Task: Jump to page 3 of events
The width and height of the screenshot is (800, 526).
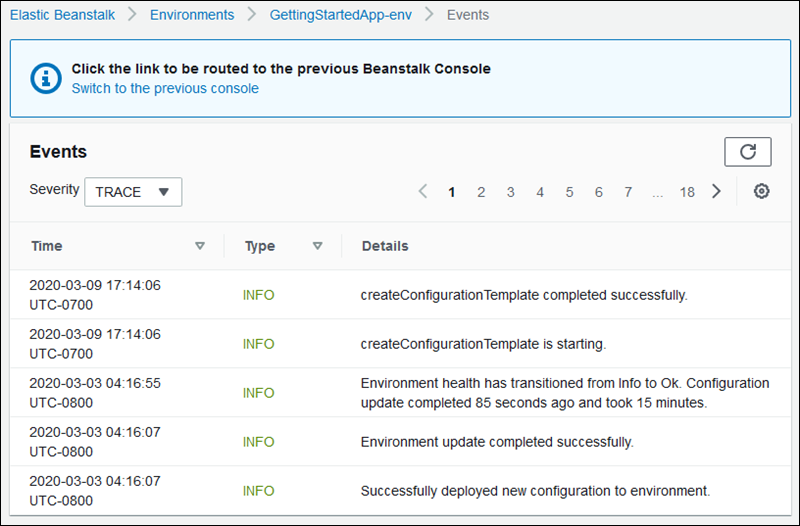Action: [x=510, y=192]
